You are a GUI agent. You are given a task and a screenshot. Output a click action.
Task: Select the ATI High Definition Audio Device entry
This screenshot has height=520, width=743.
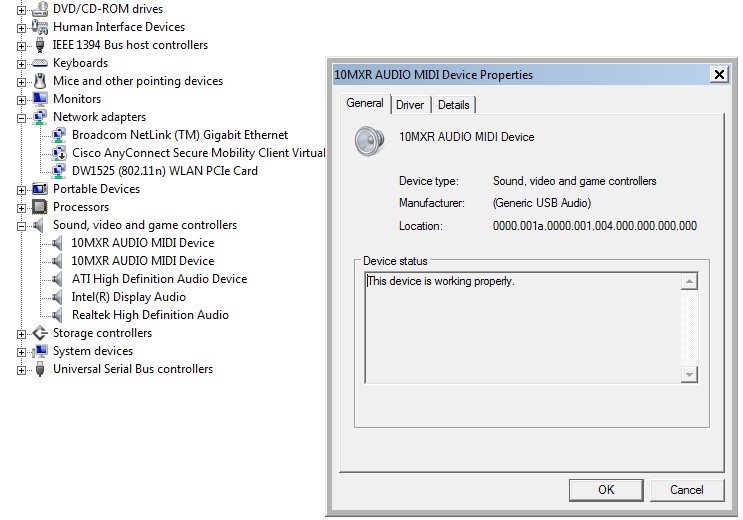pos(159,279)
